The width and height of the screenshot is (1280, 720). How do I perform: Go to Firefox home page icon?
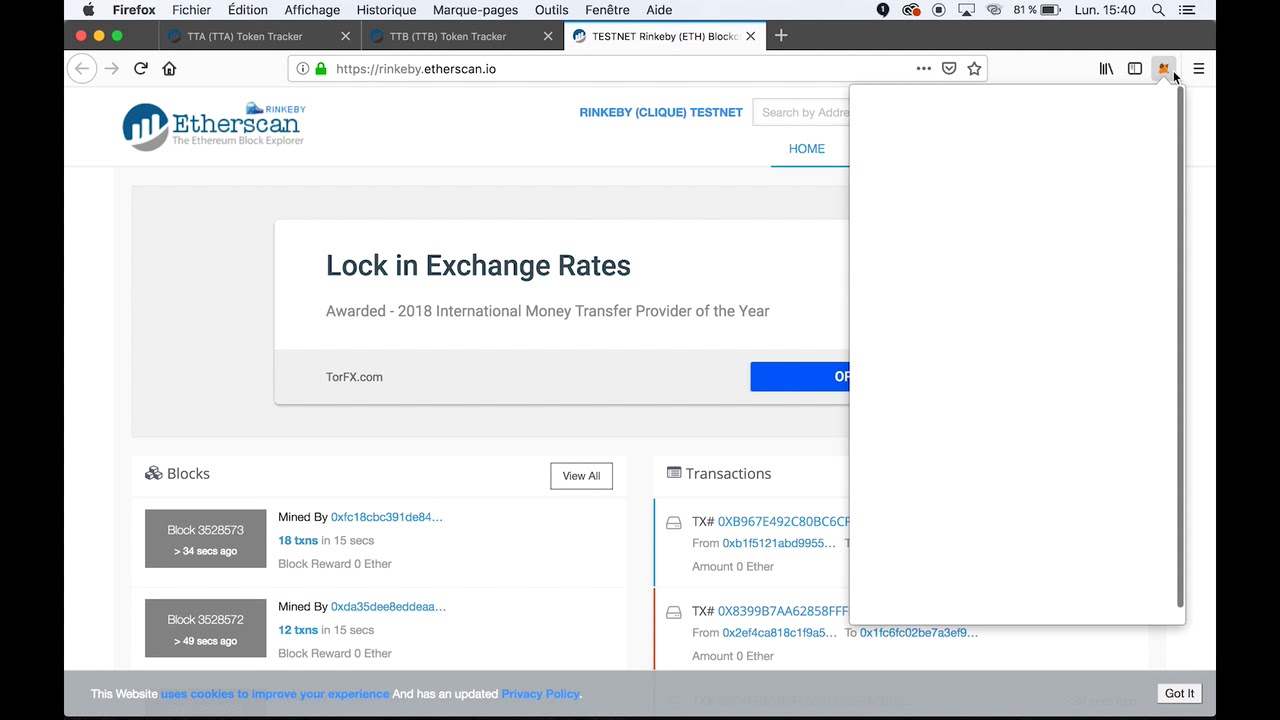point(169,69)
